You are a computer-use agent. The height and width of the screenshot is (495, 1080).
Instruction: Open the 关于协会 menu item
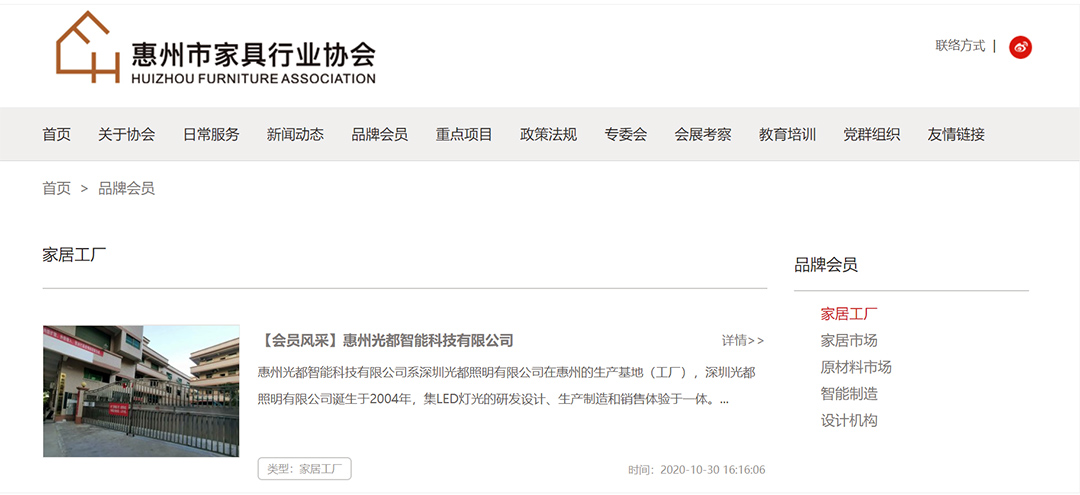click(126, 135)
